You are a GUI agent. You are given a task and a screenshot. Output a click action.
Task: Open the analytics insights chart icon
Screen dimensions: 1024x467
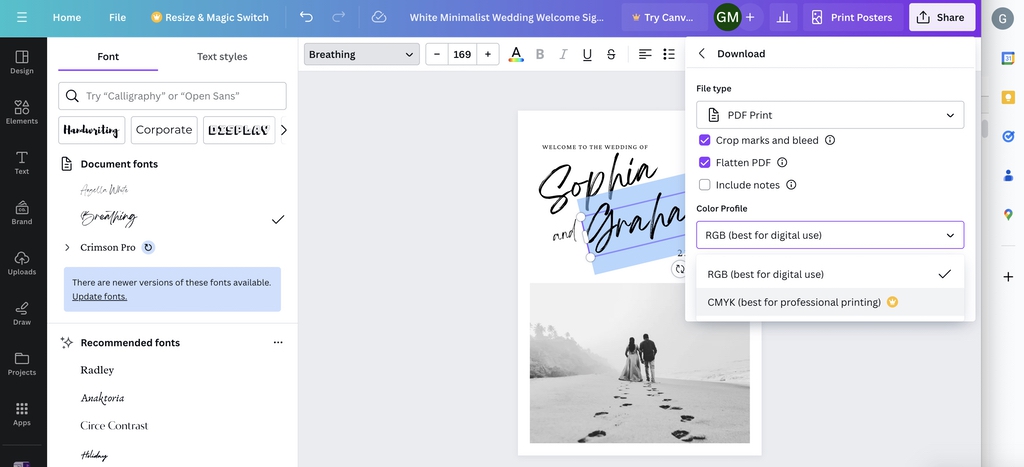coord(783,18)
